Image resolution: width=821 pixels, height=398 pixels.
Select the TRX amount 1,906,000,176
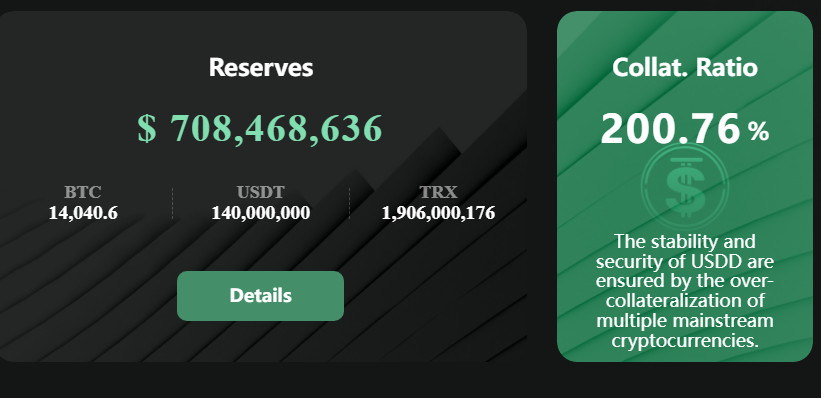[x=438, y=213]
